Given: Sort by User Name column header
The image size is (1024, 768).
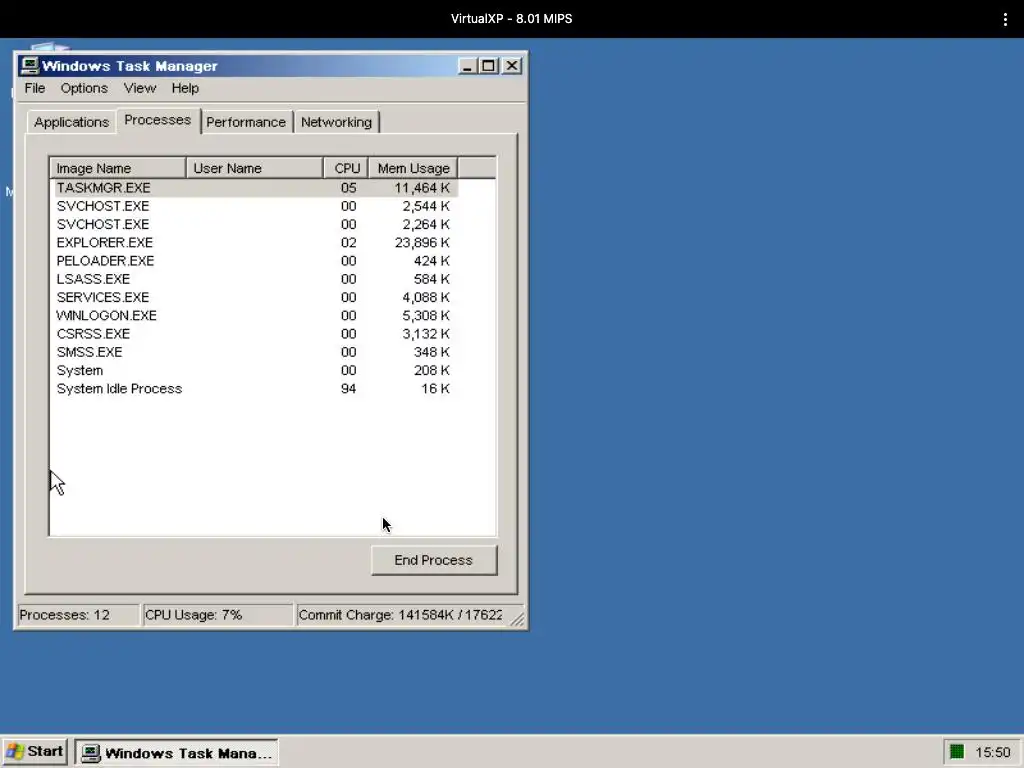Looking at the screenshot, I should pos(255,168).
